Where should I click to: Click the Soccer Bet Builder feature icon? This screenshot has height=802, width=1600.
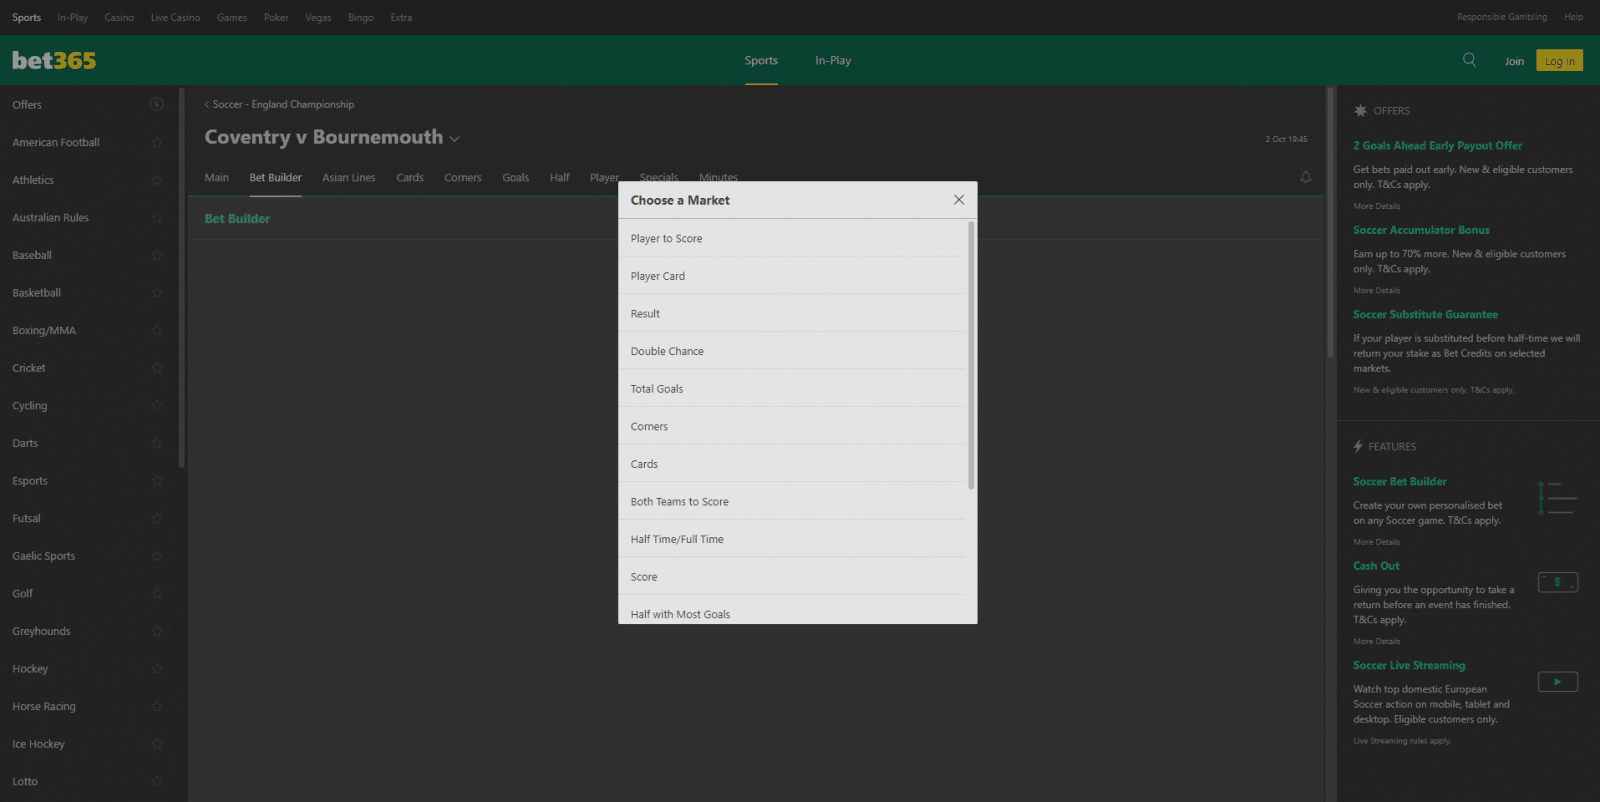(1557, 498)
